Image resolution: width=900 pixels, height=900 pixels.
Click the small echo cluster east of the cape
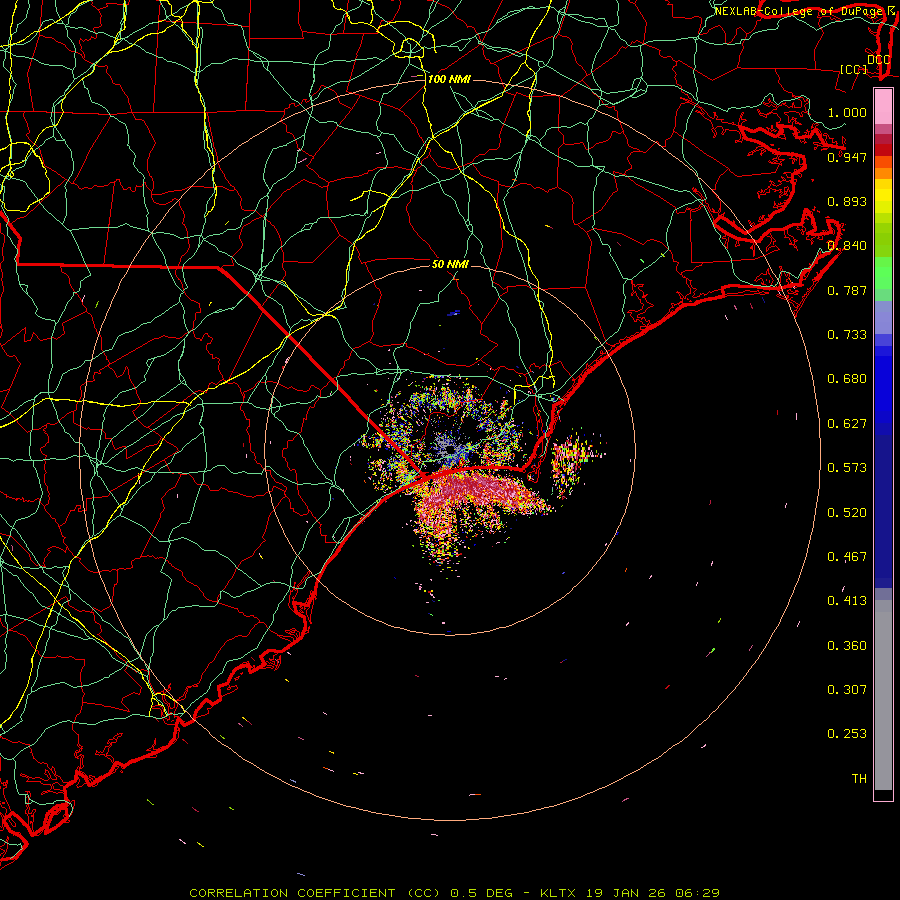574,459
